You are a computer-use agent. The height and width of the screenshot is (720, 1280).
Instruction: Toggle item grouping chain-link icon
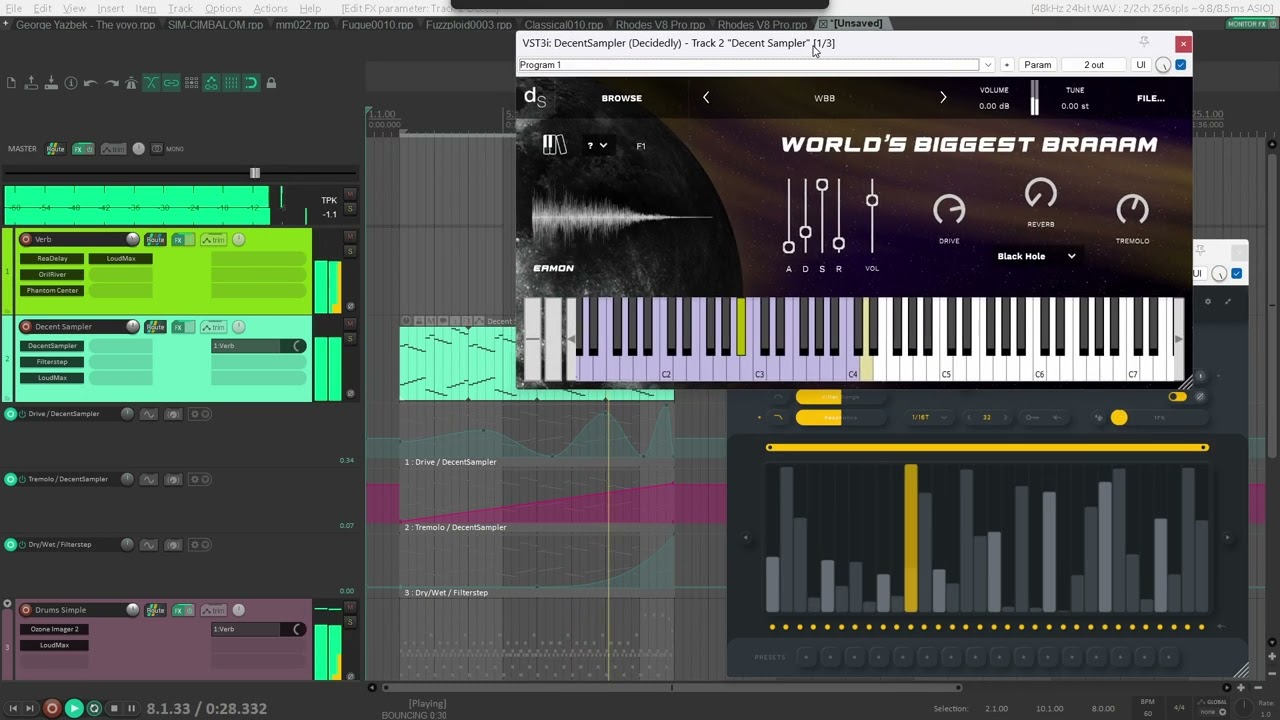click(171, 83)
